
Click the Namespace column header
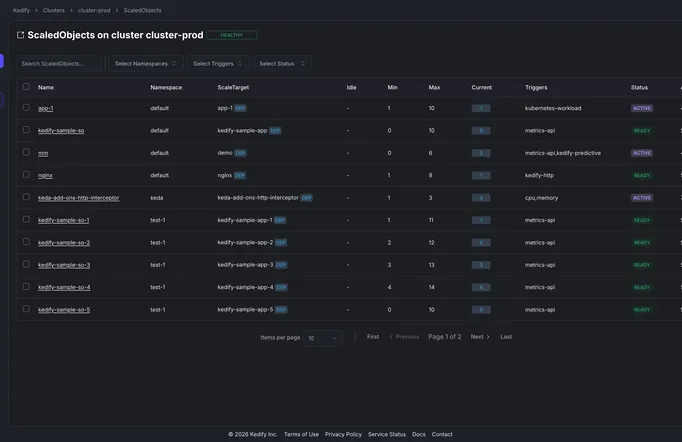(166, 87)
